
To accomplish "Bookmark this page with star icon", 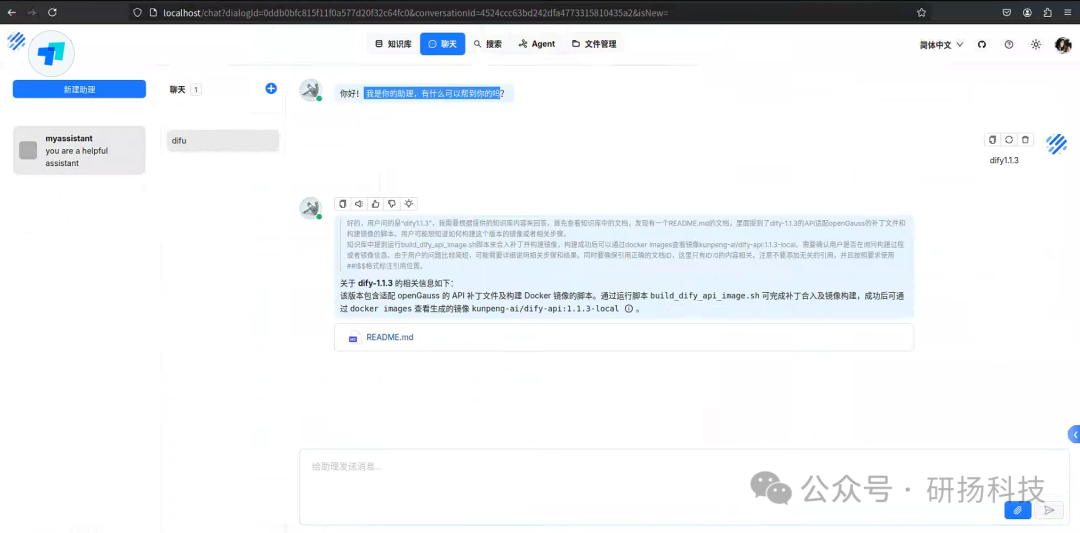I will (x=921, y=12).
